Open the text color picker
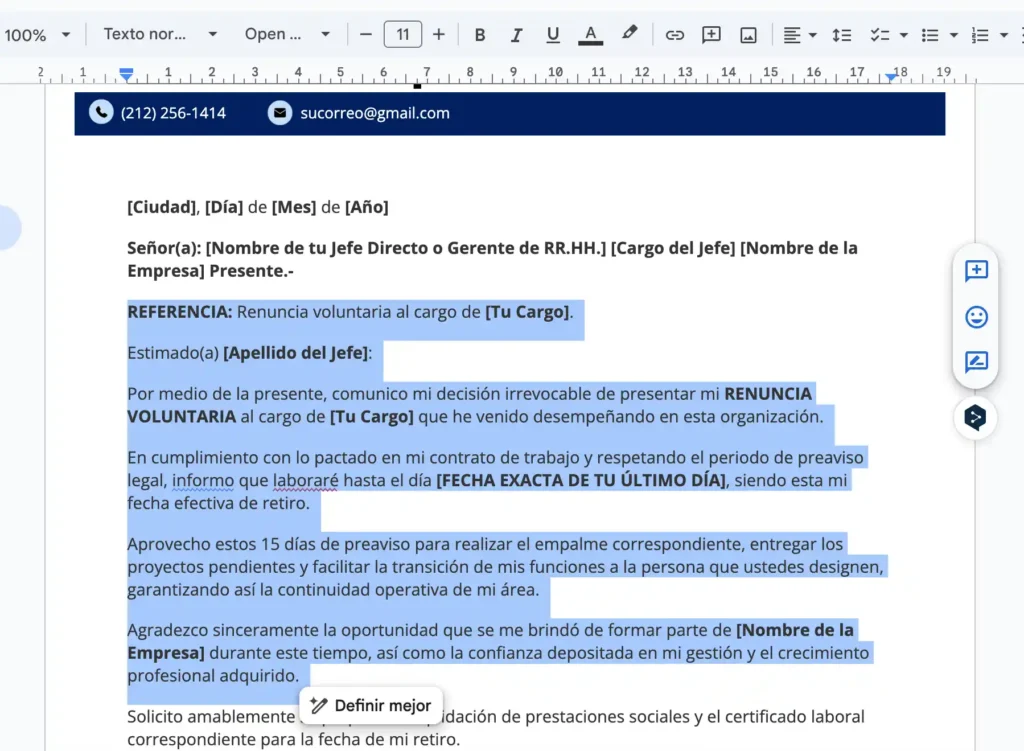Viewport: 1024px width, 751px height. tap(591, 35)
